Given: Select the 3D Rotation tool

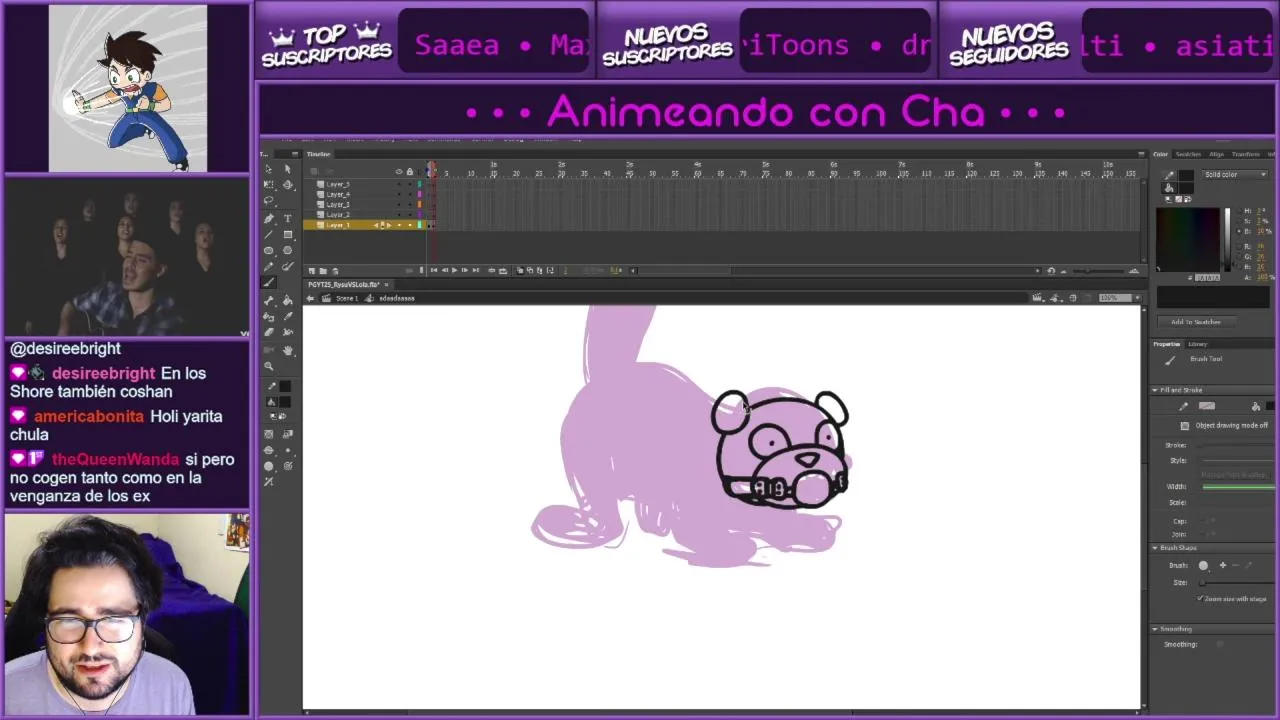Looking at the screenshot, I should point(288,184).
